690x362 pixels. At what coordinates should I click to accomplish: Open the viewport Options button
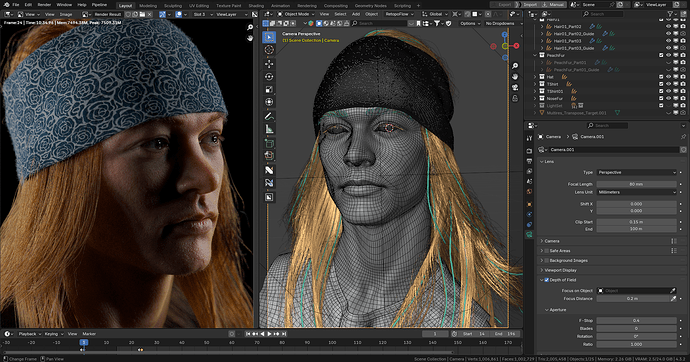point(470,23)
